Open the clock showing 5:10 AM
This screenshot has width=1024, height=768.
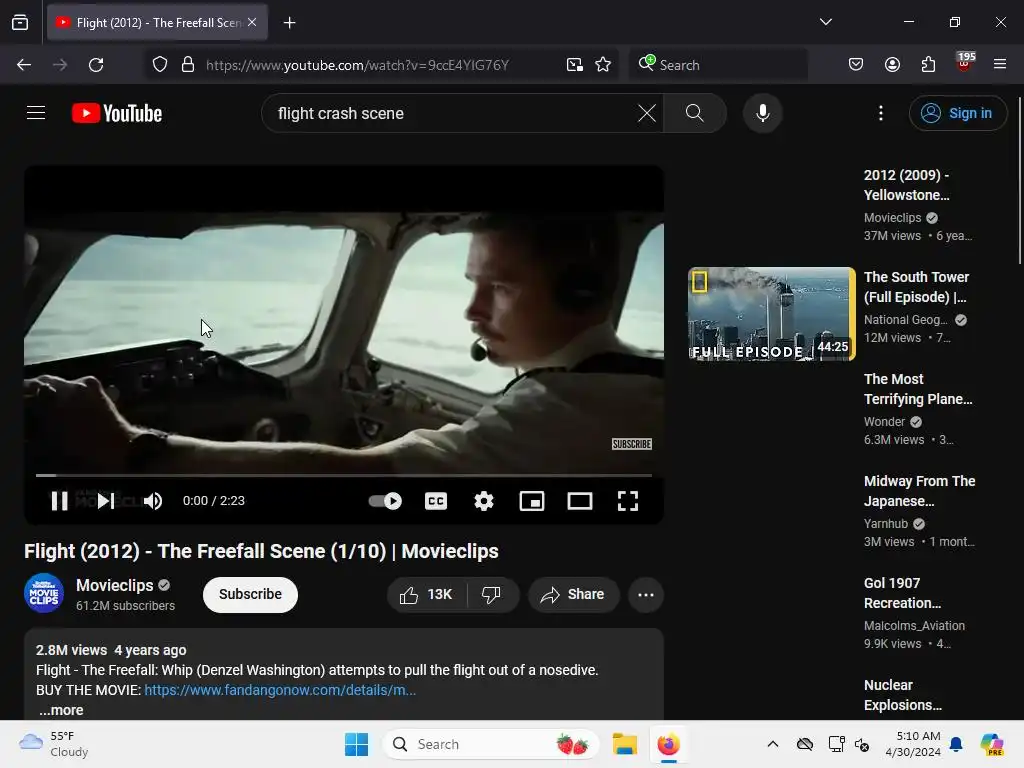tap(913, 744)
